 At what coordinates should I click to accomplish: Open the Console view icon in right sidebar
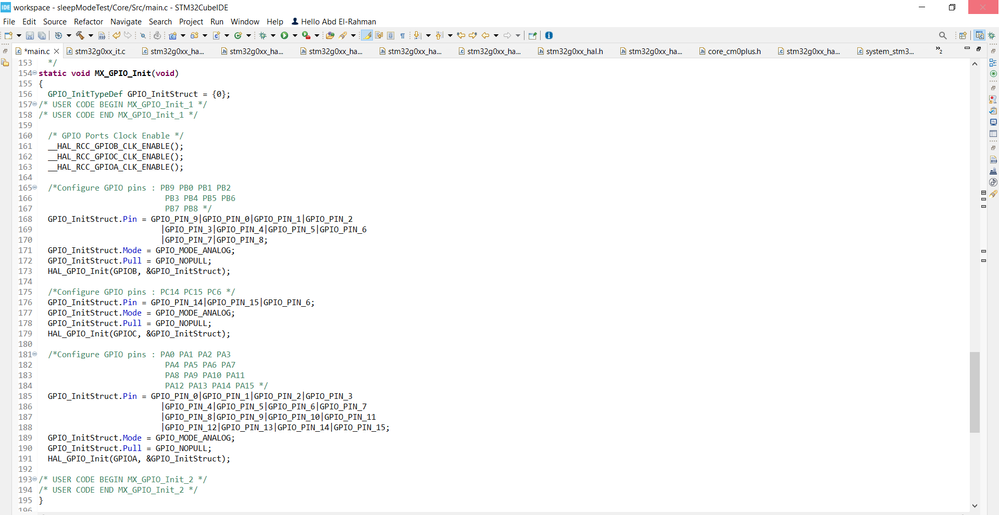(x=993, y=122)
